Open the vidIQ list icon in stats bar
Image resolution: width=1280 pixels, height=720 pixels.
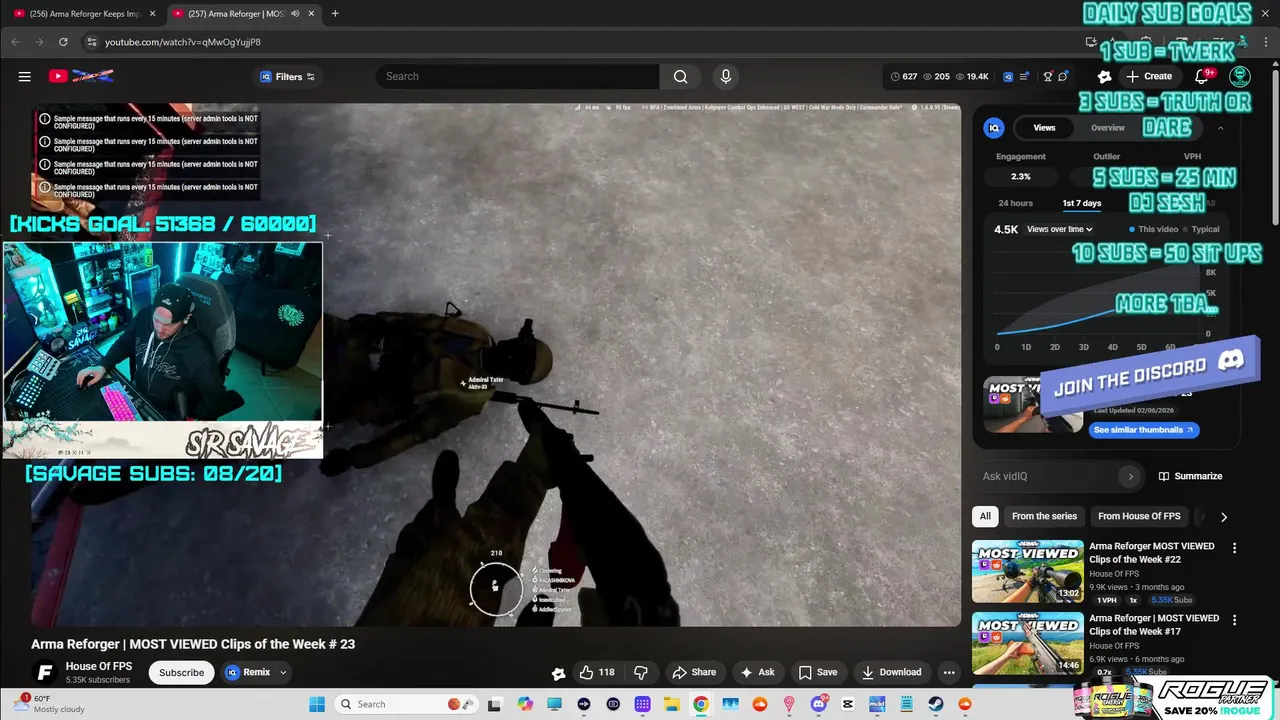pyautogui.click(x=1025, y=76)
